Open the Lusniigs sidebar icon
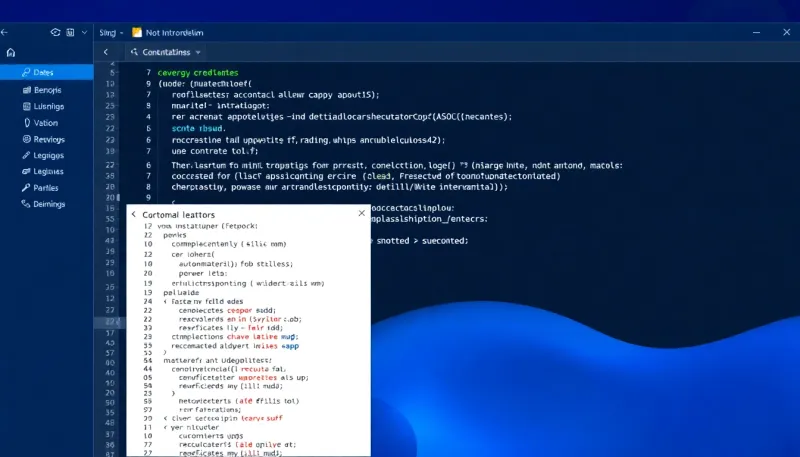The width and height of the screenshot is (800, 457). (27, 106)
